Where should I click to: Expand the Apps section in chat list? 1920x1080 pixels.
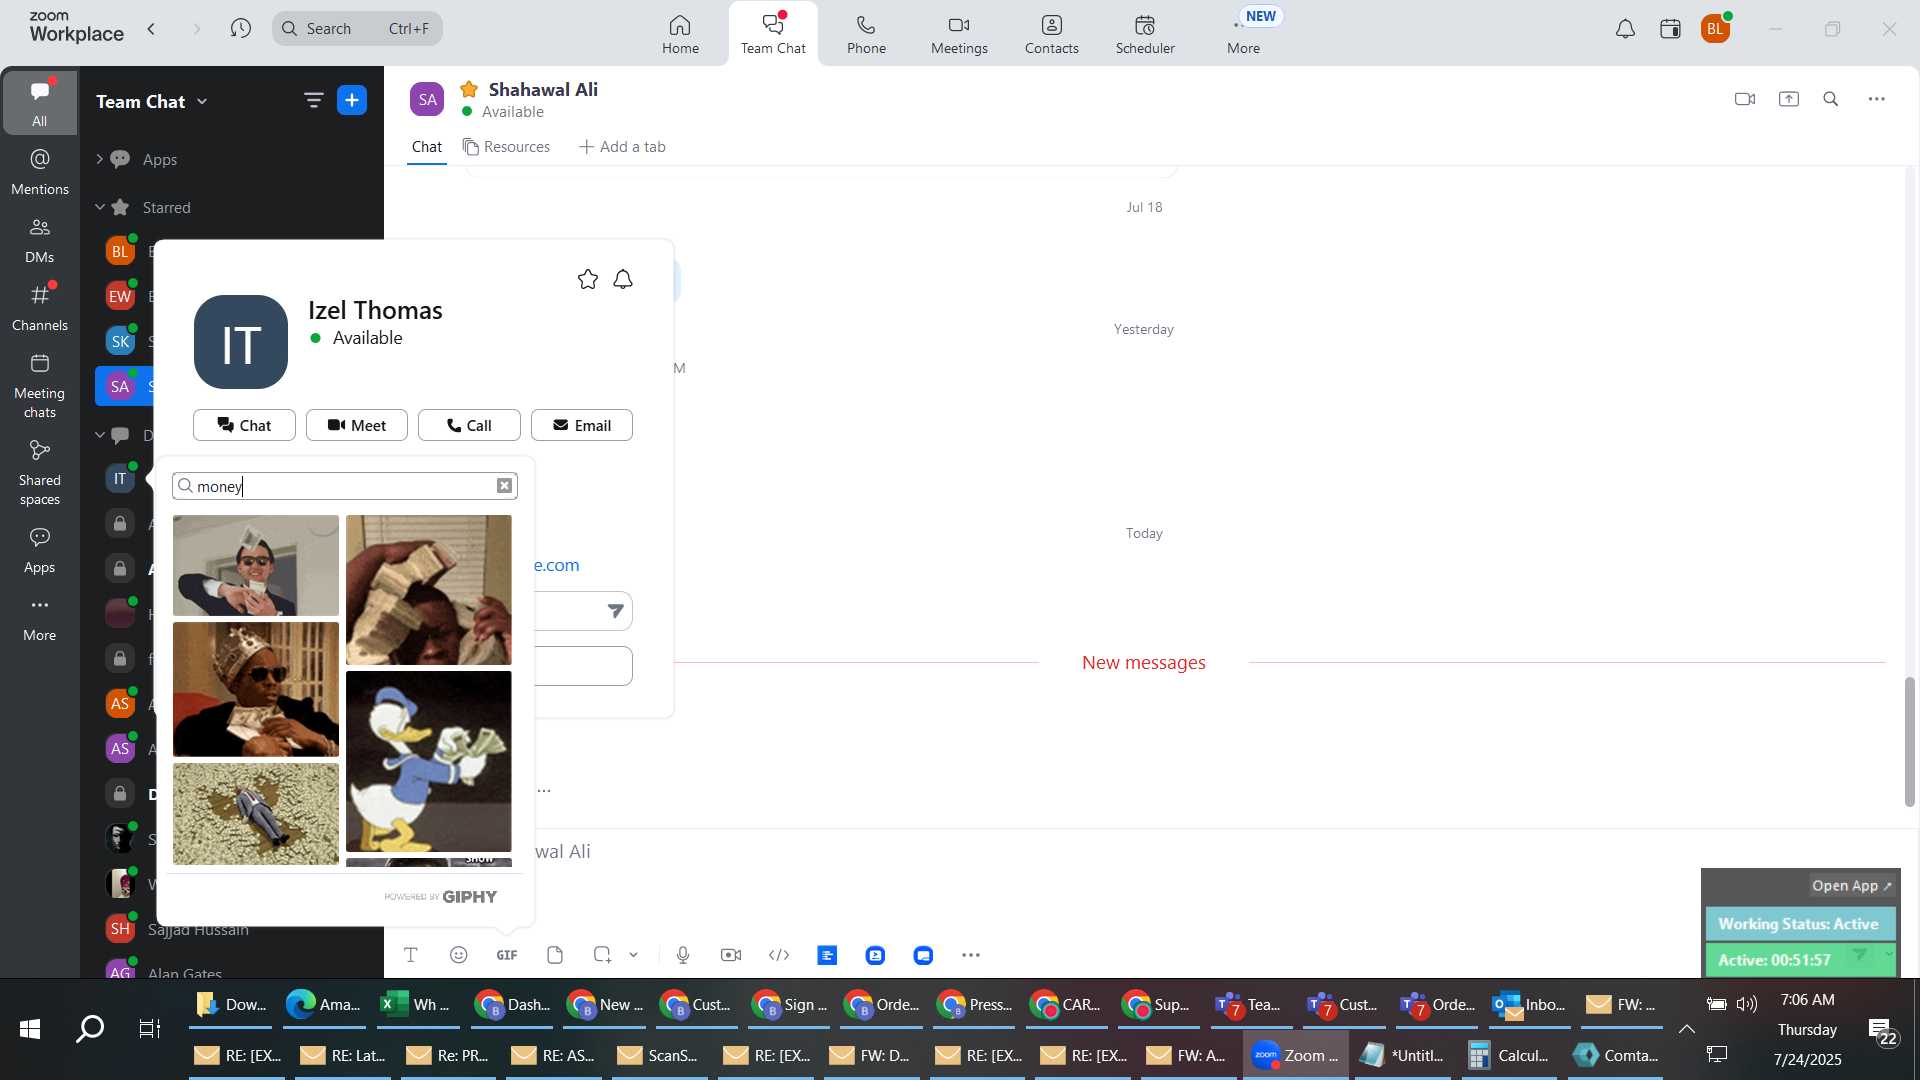(99, 159)
